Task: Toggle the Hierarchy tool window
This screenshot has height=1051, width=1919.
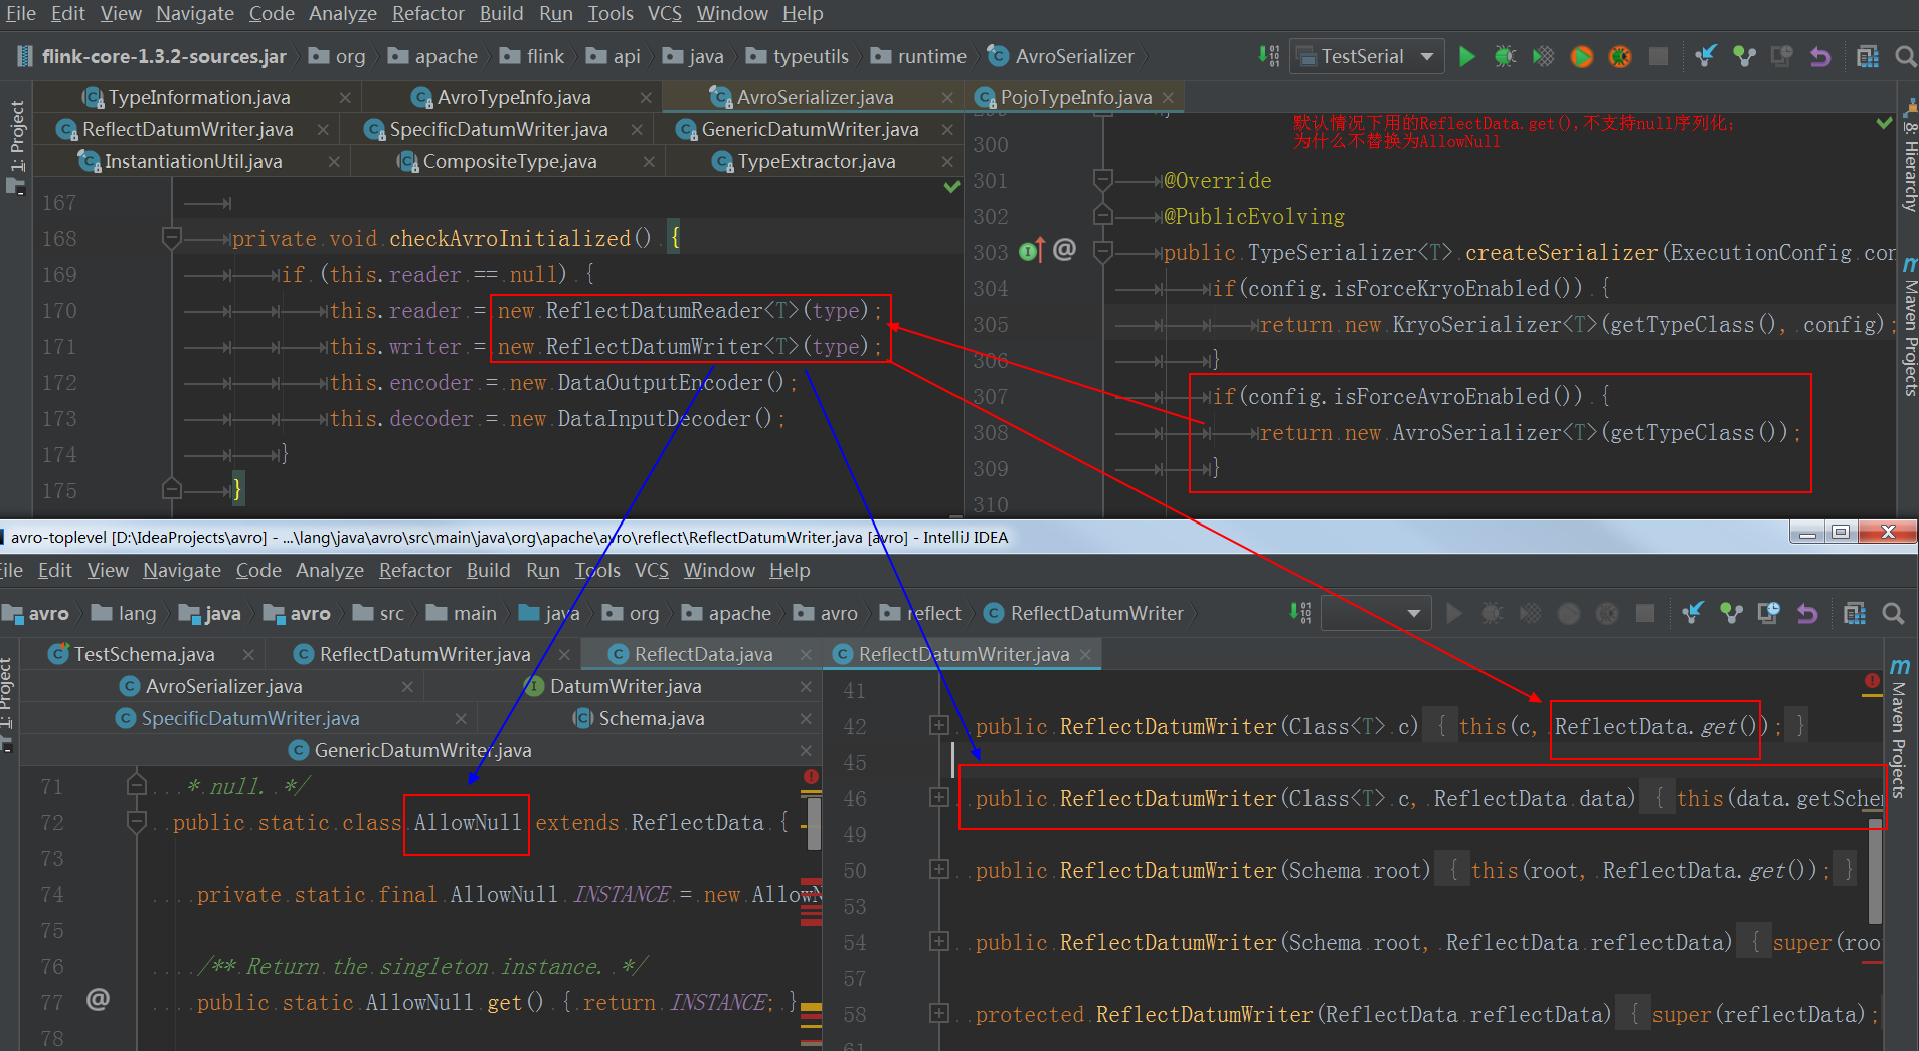Action: coord(1909,155)
